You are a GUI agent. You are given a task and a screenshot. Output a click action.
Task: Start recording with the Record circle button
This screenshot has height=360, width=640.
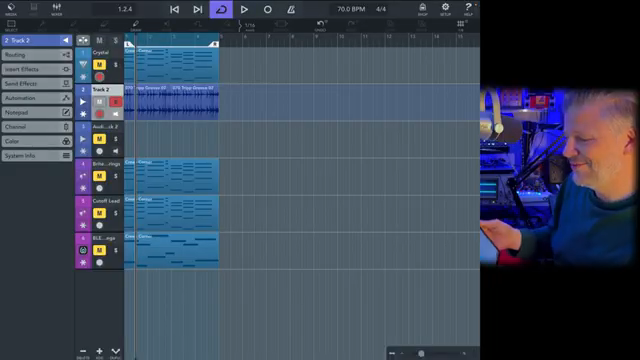(267, 9)
